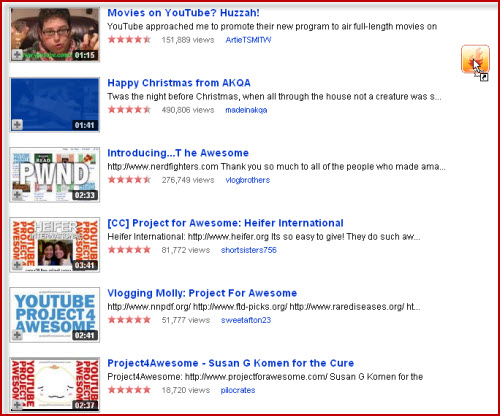The width and height of the screenshot is (500, 416).
Task: Click plus icon on Heifer International thumbnail
Action: tap(17, 265)
